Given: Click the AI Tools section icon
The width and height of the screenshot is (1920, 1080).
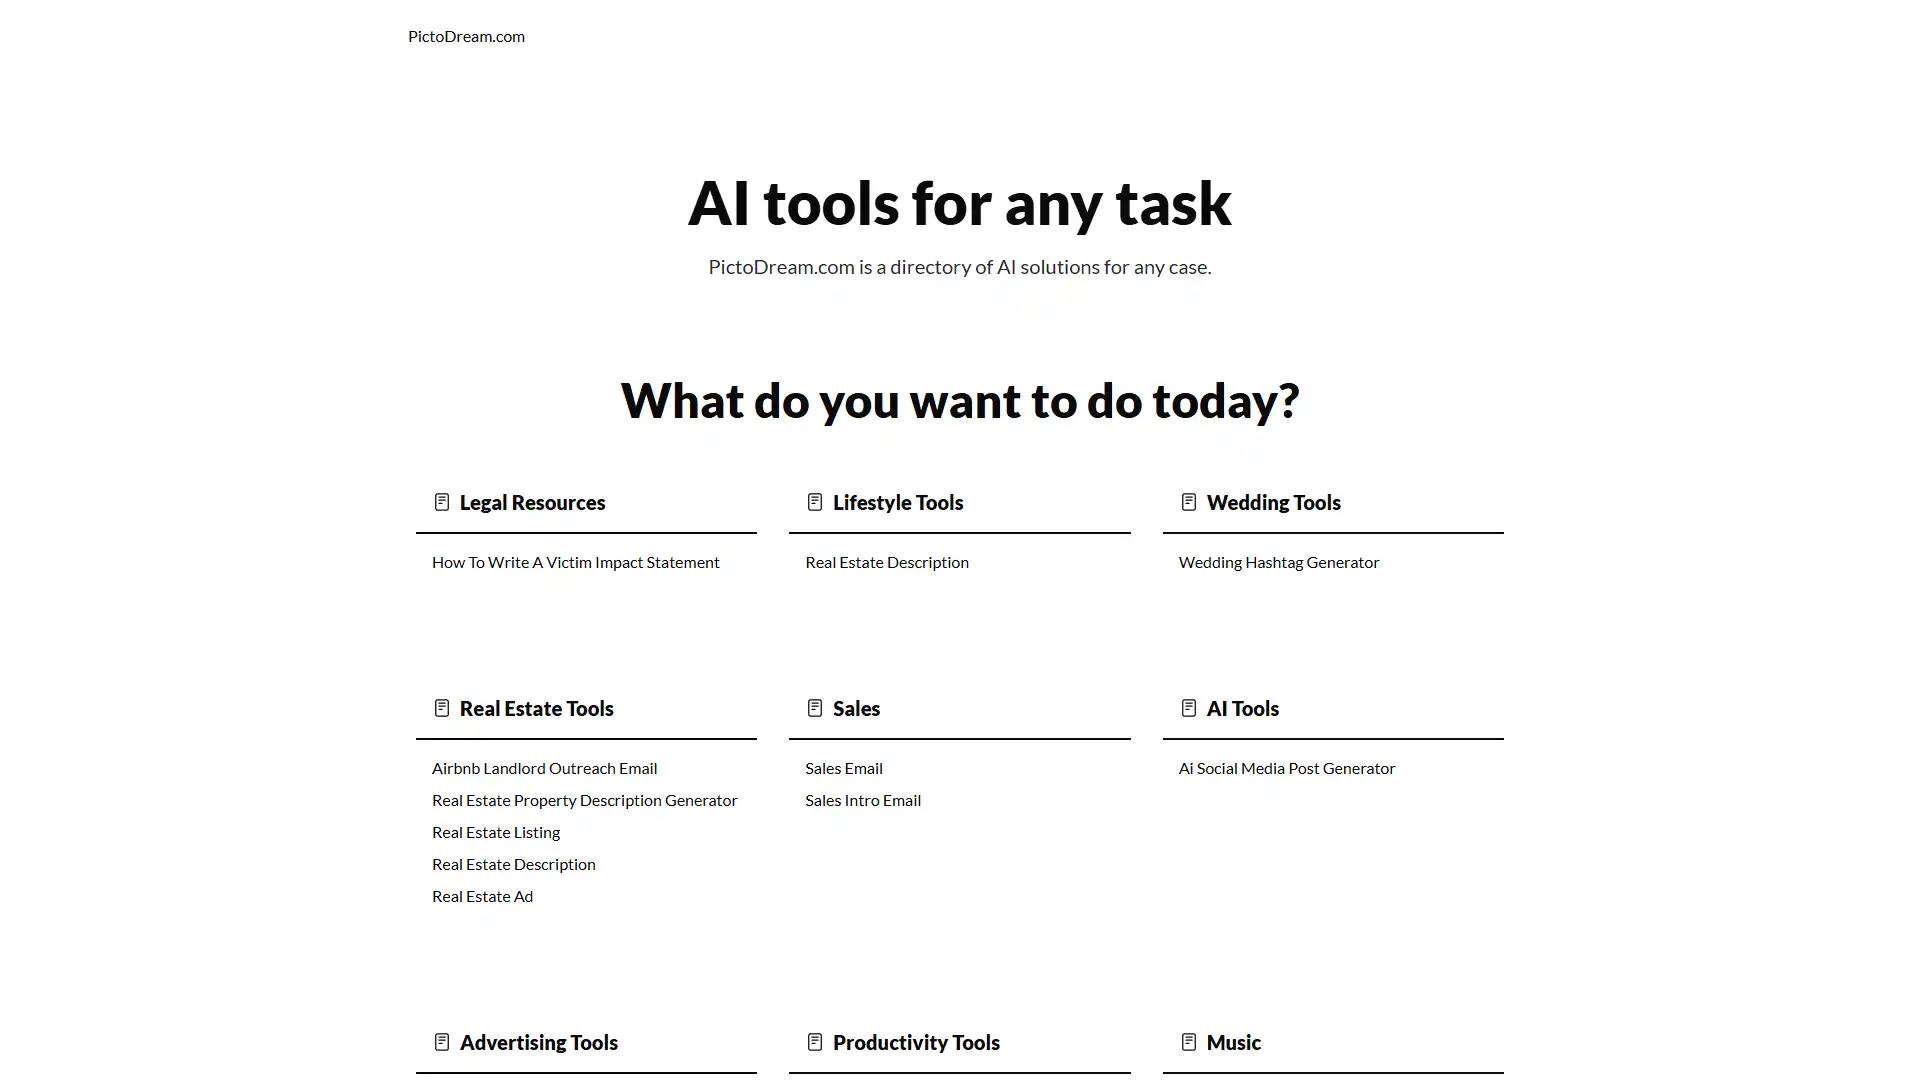Looking at the screenshot, I should coord(1188,707).
